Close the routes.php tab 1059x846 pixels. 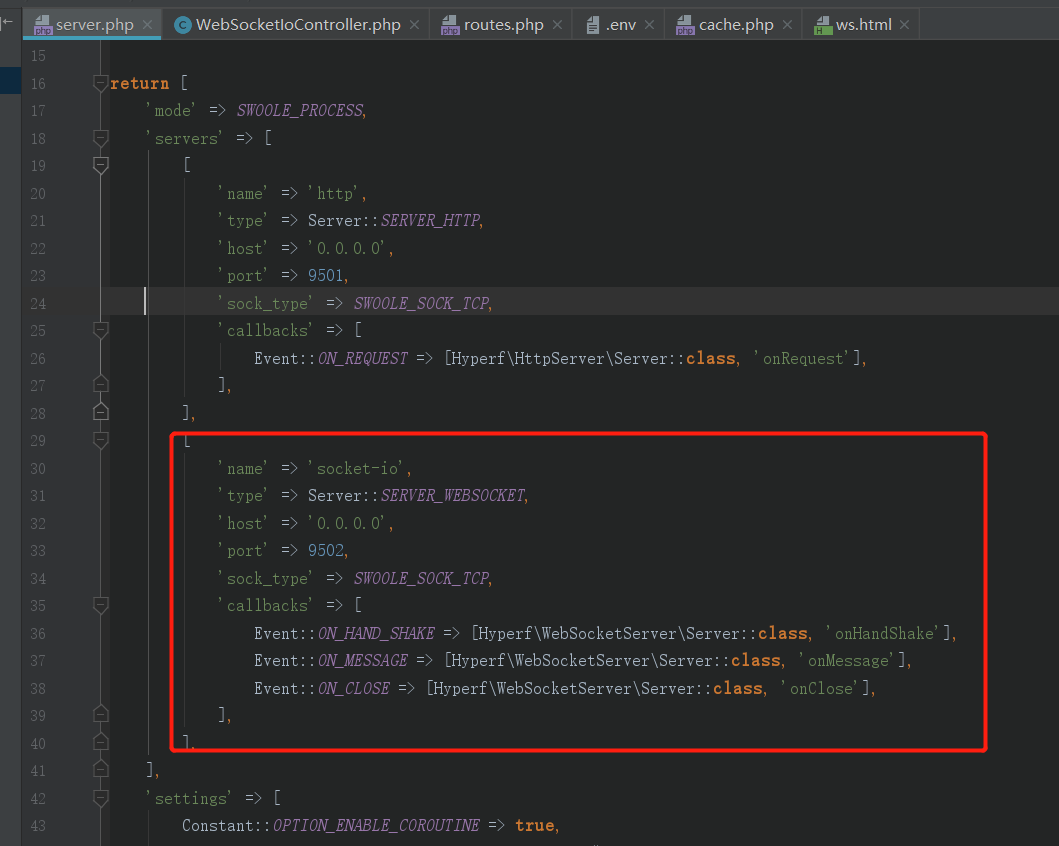(557, 25)
